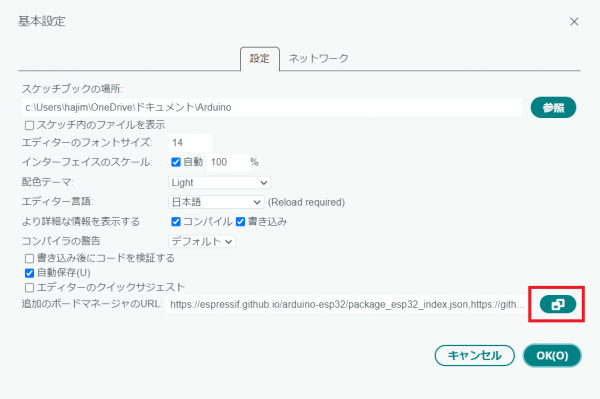The width and height of the screenshot is (600, 399).
Task: Switch to the 設定 tab
Action: click(260, 59)
